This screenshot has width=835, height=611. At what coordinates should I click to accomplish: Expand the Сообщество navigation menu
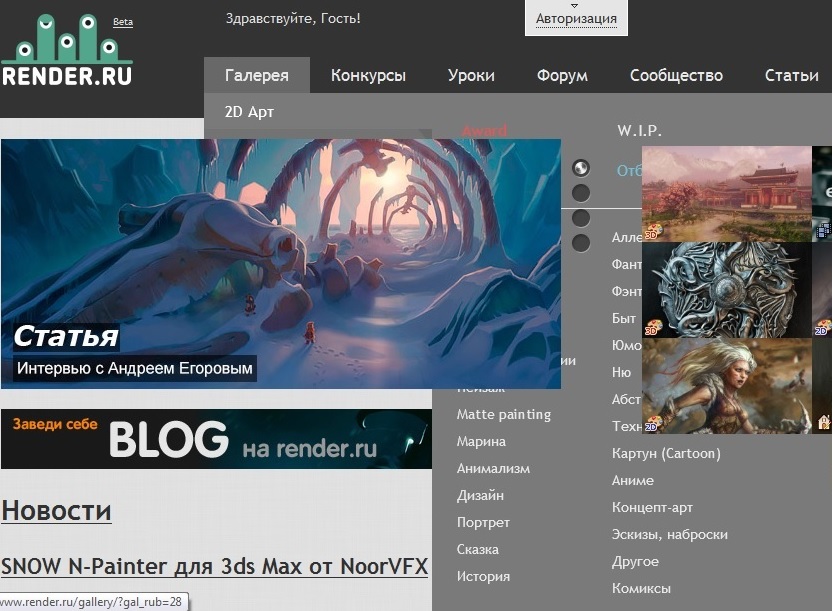click(676, 75)
